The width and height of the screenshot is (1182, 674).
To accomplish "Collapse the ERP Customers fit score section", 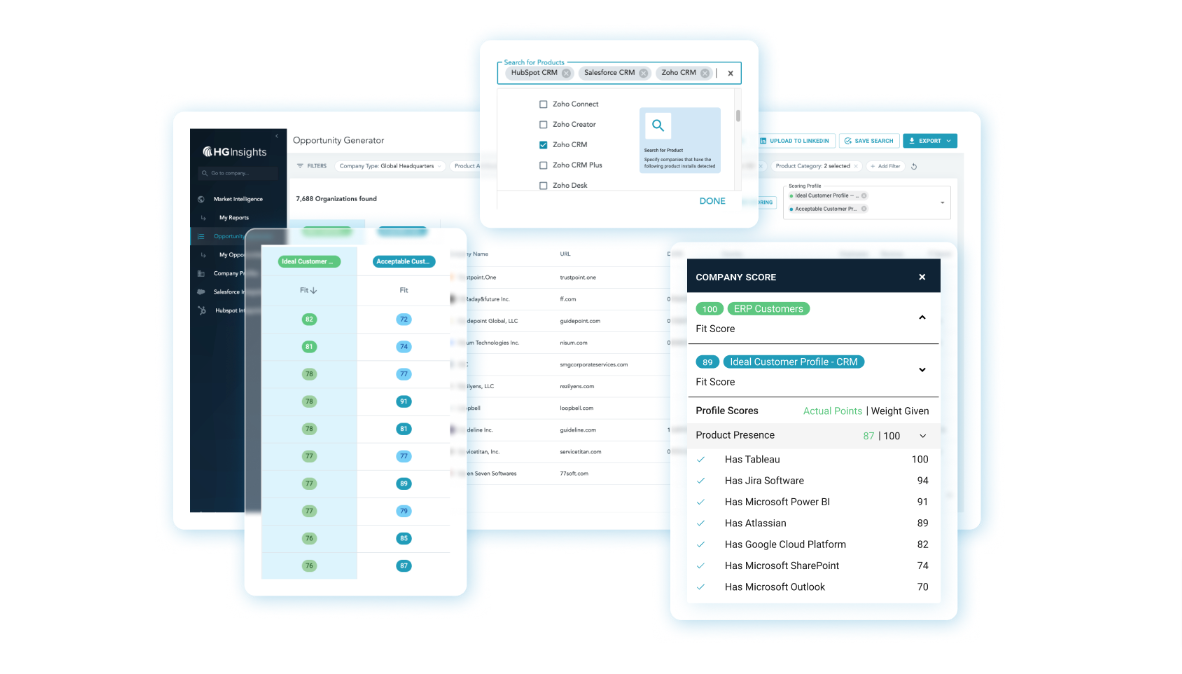I will pyautogui.click(x=922, y=317).
